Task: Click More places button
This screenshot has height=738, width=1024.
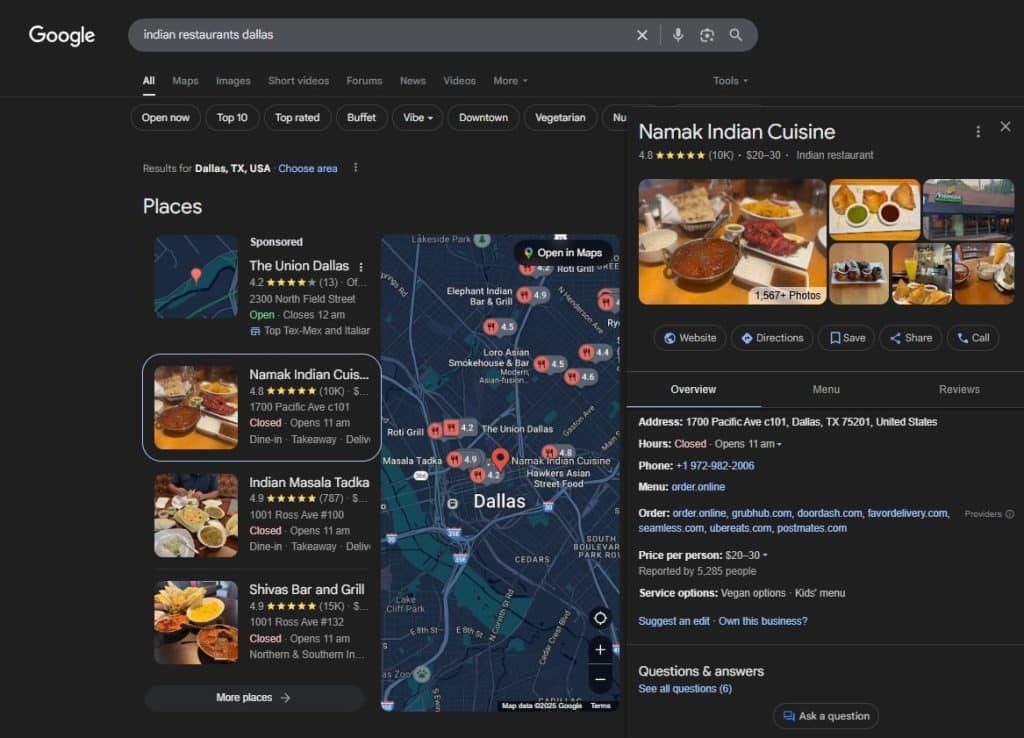Action: (x=254, y=698)
